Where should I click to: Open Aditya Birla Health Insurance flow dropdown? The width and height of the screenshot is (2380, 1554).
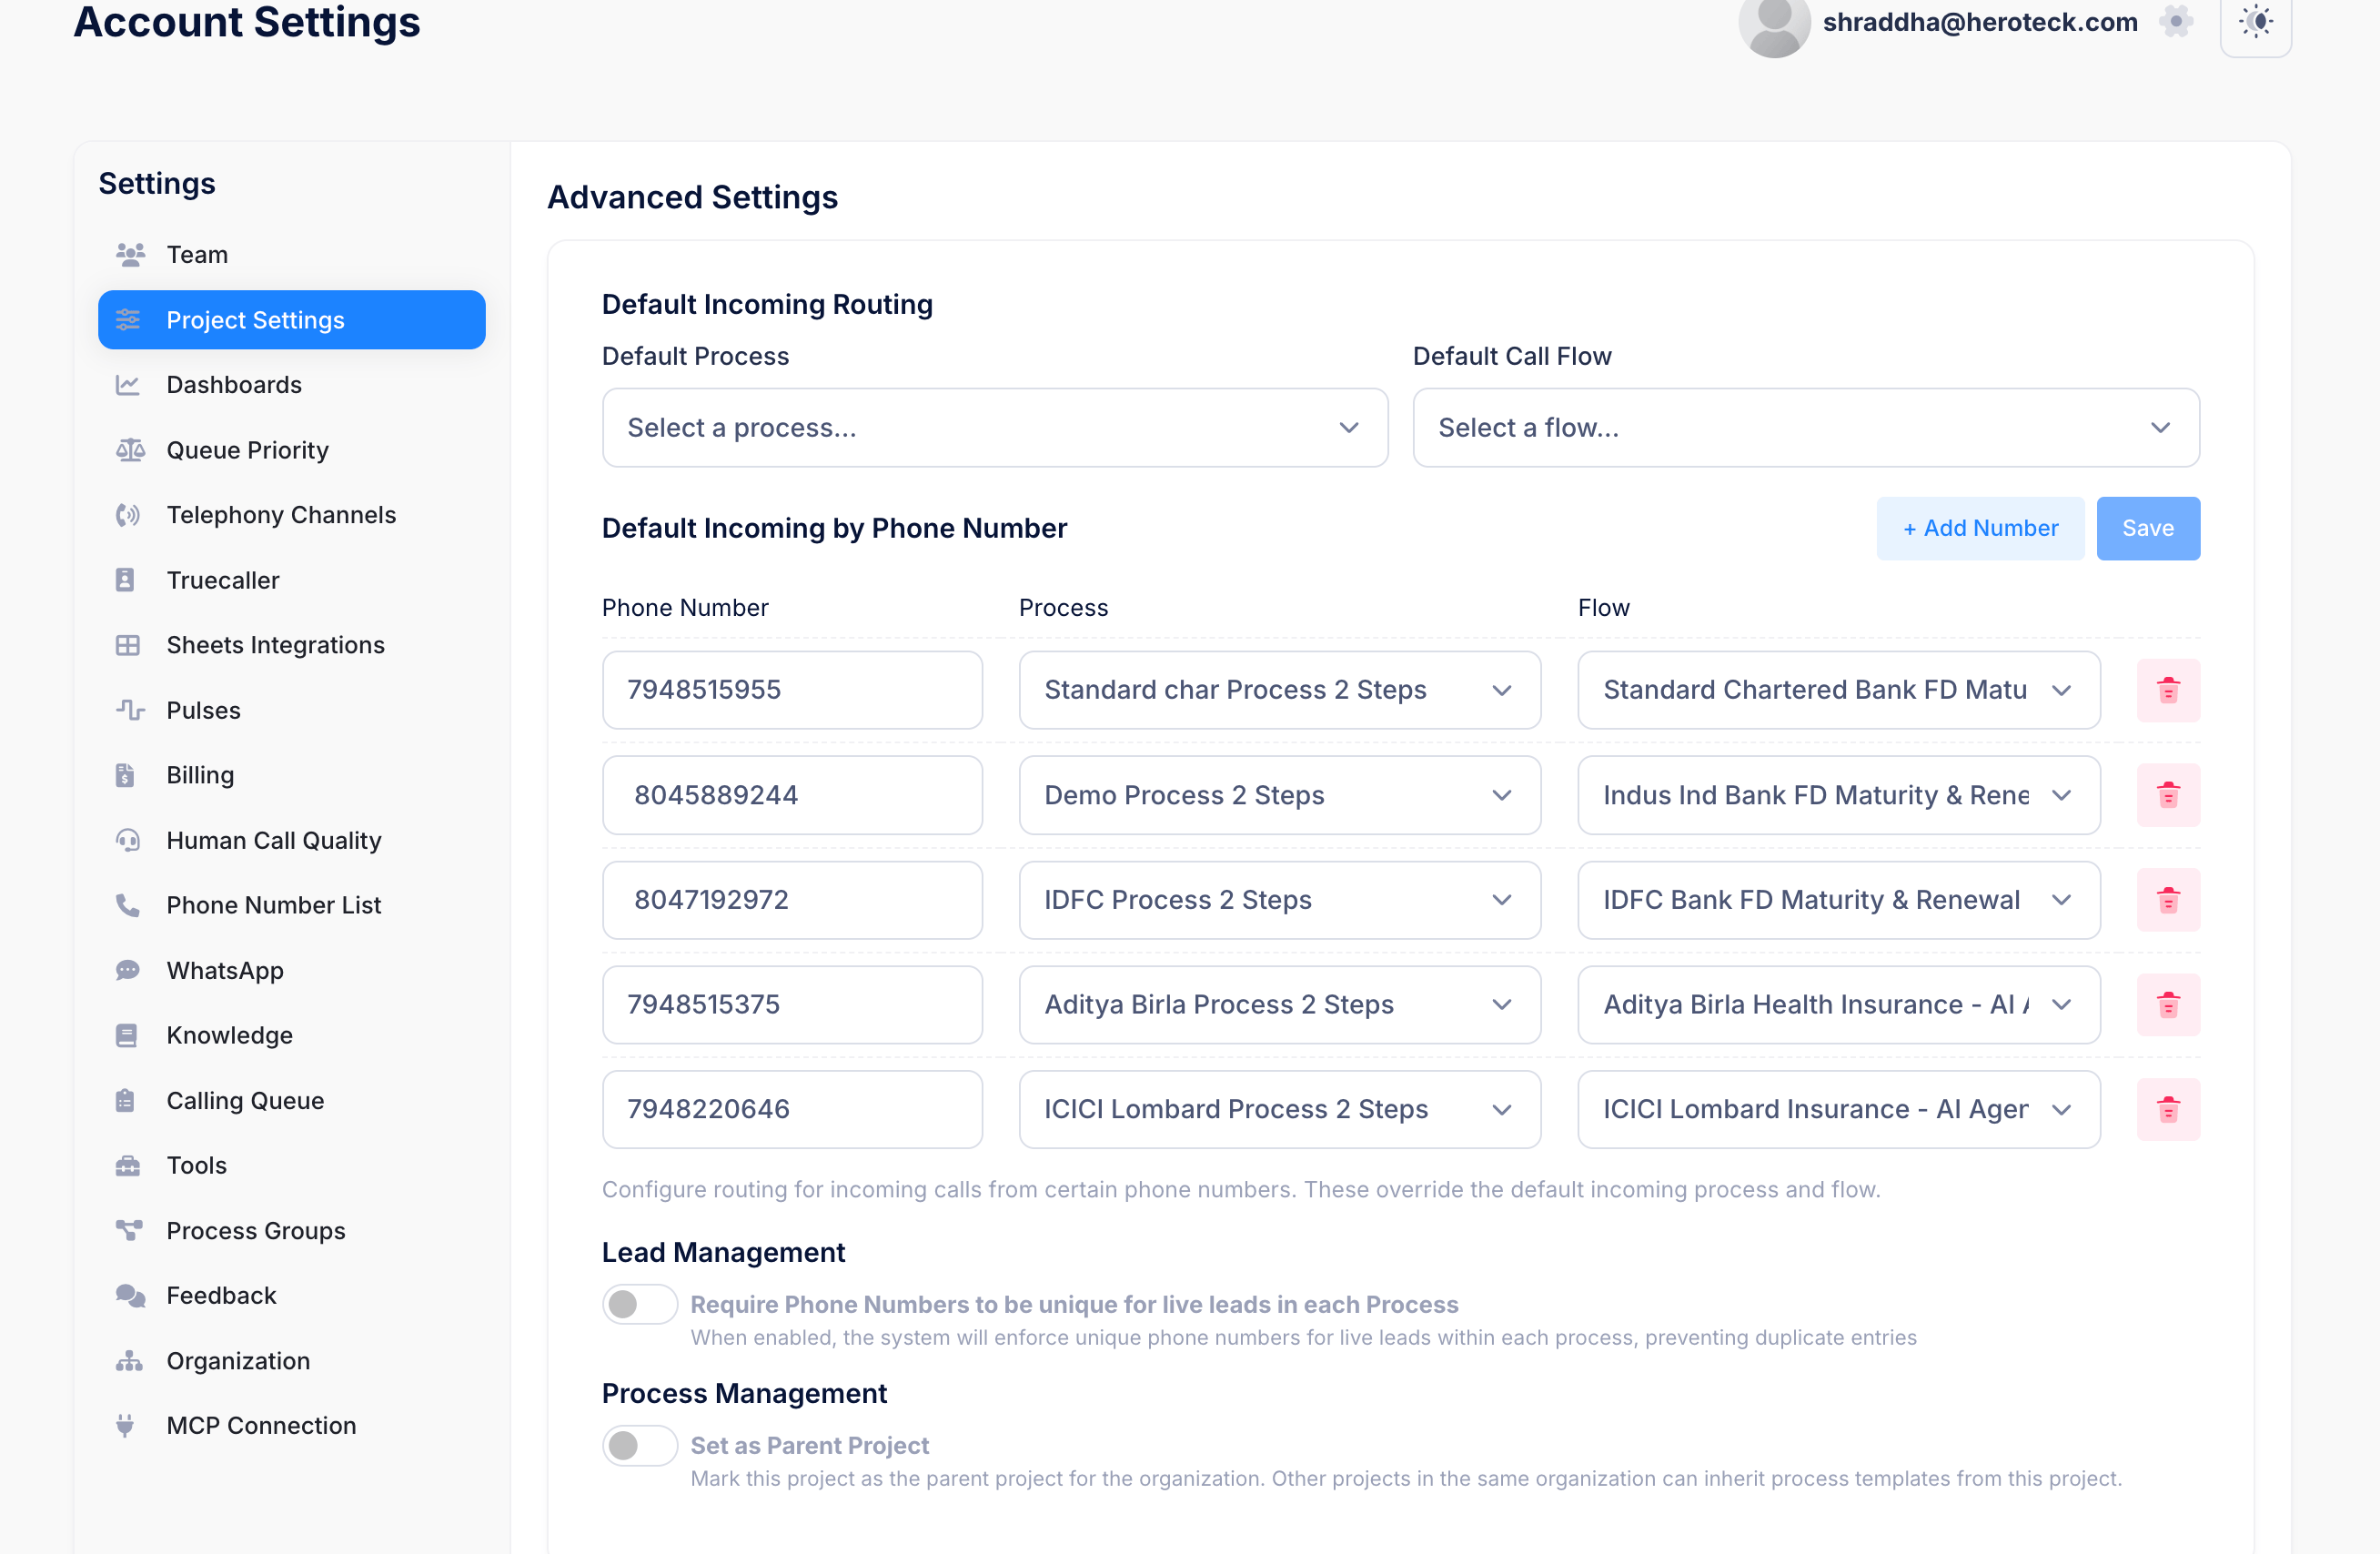click(1839, 1005)
